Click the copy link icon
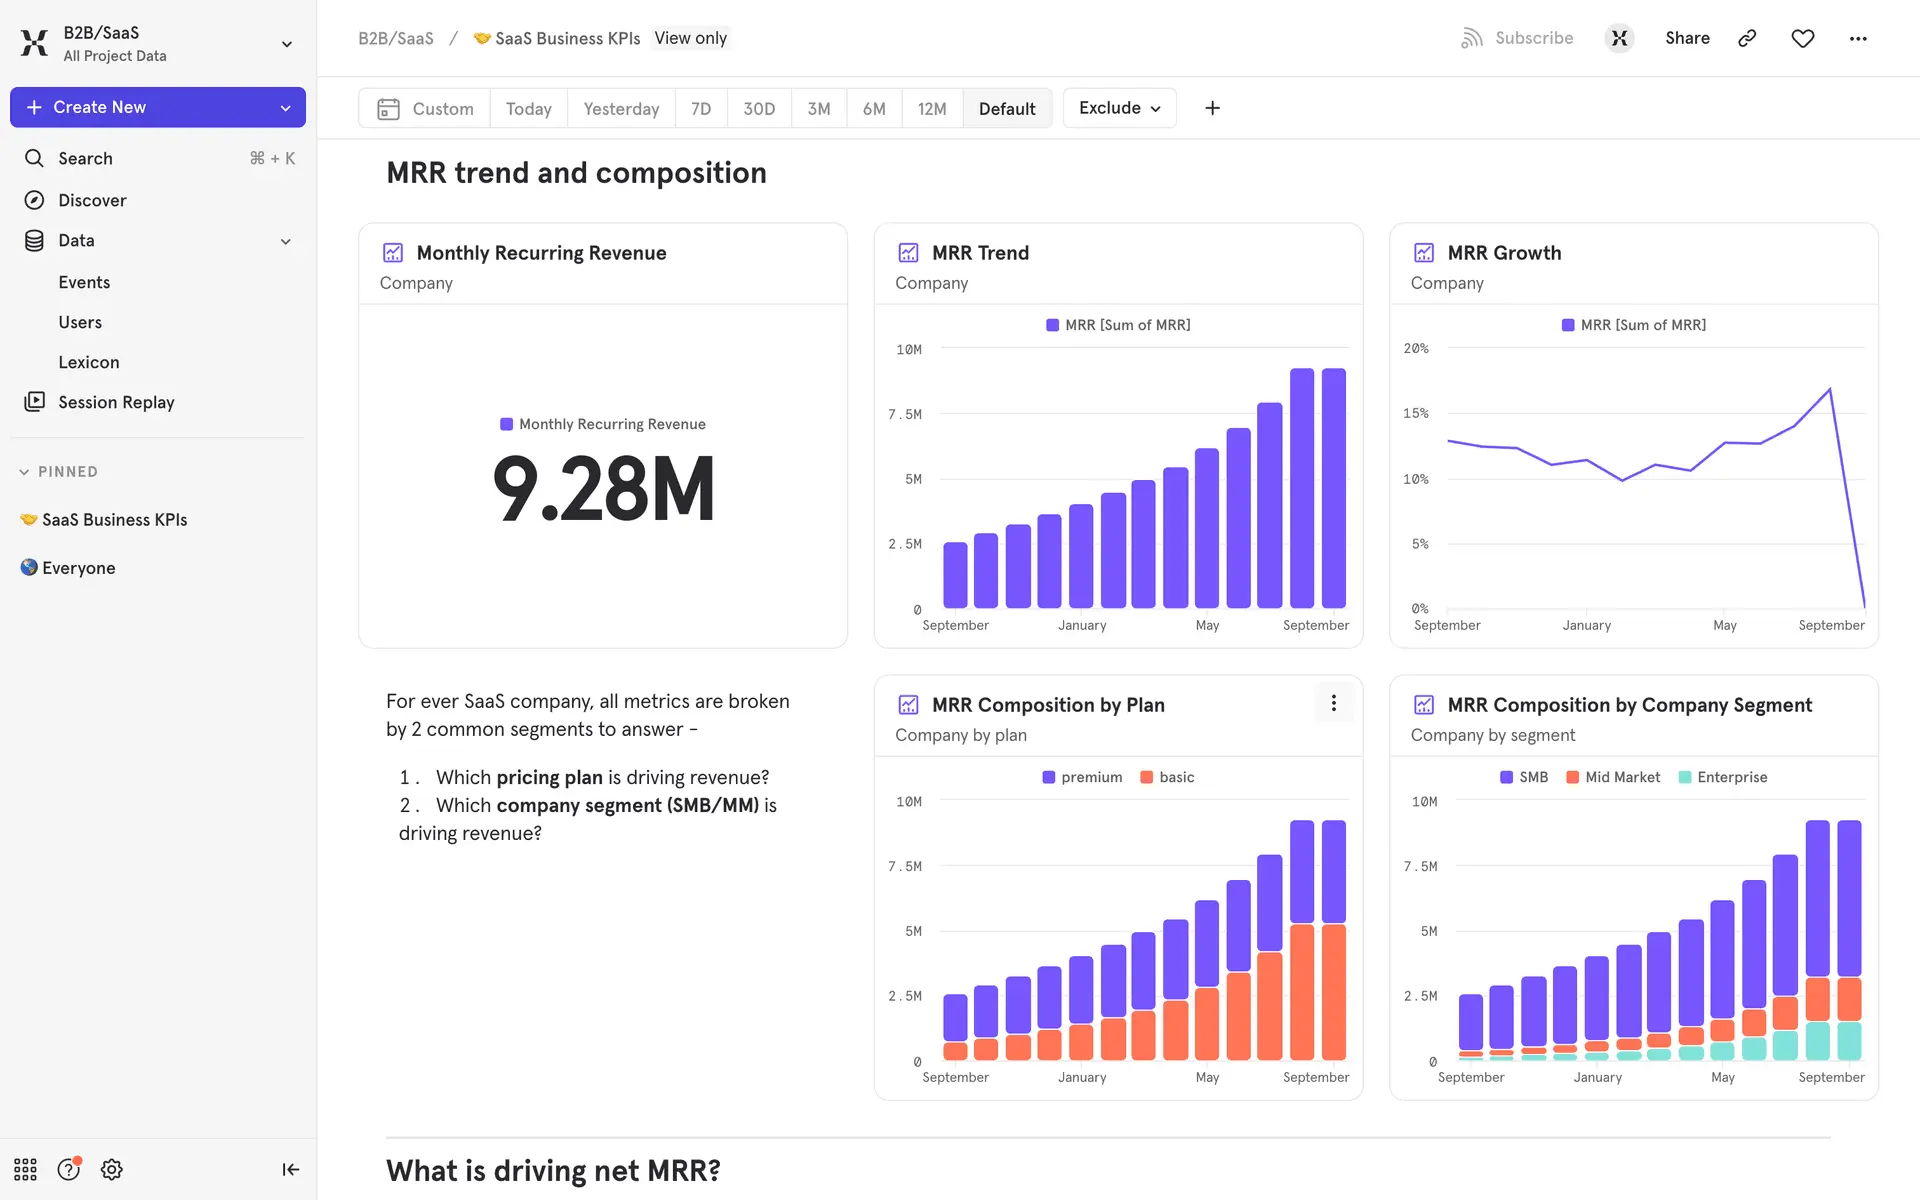 [x=1747, y=38]
